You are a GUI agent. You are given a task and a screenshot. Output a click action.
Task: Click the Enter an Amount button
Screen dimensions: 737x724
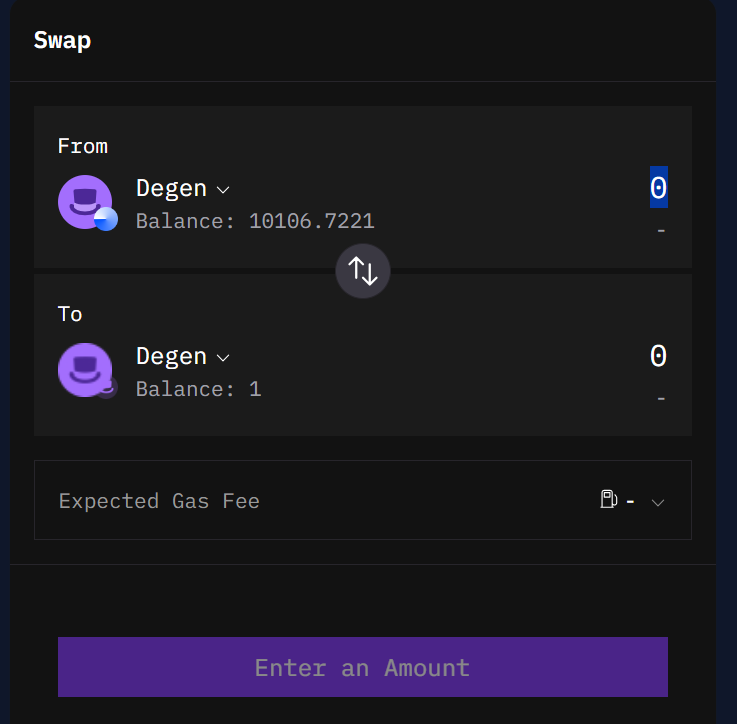(362, 667)
